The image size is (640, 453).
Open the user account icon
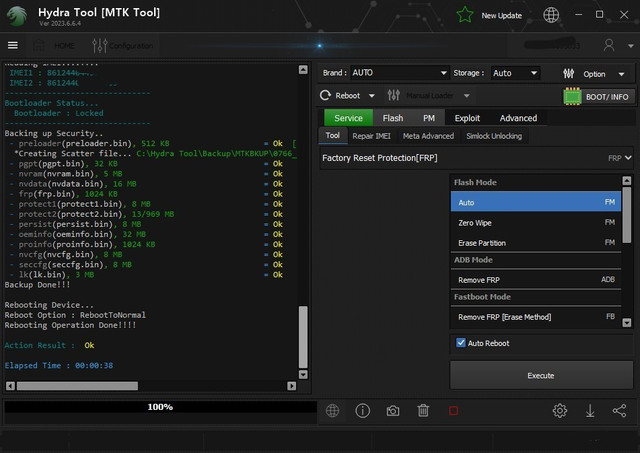pyautogui.click(x=609, y=45)
